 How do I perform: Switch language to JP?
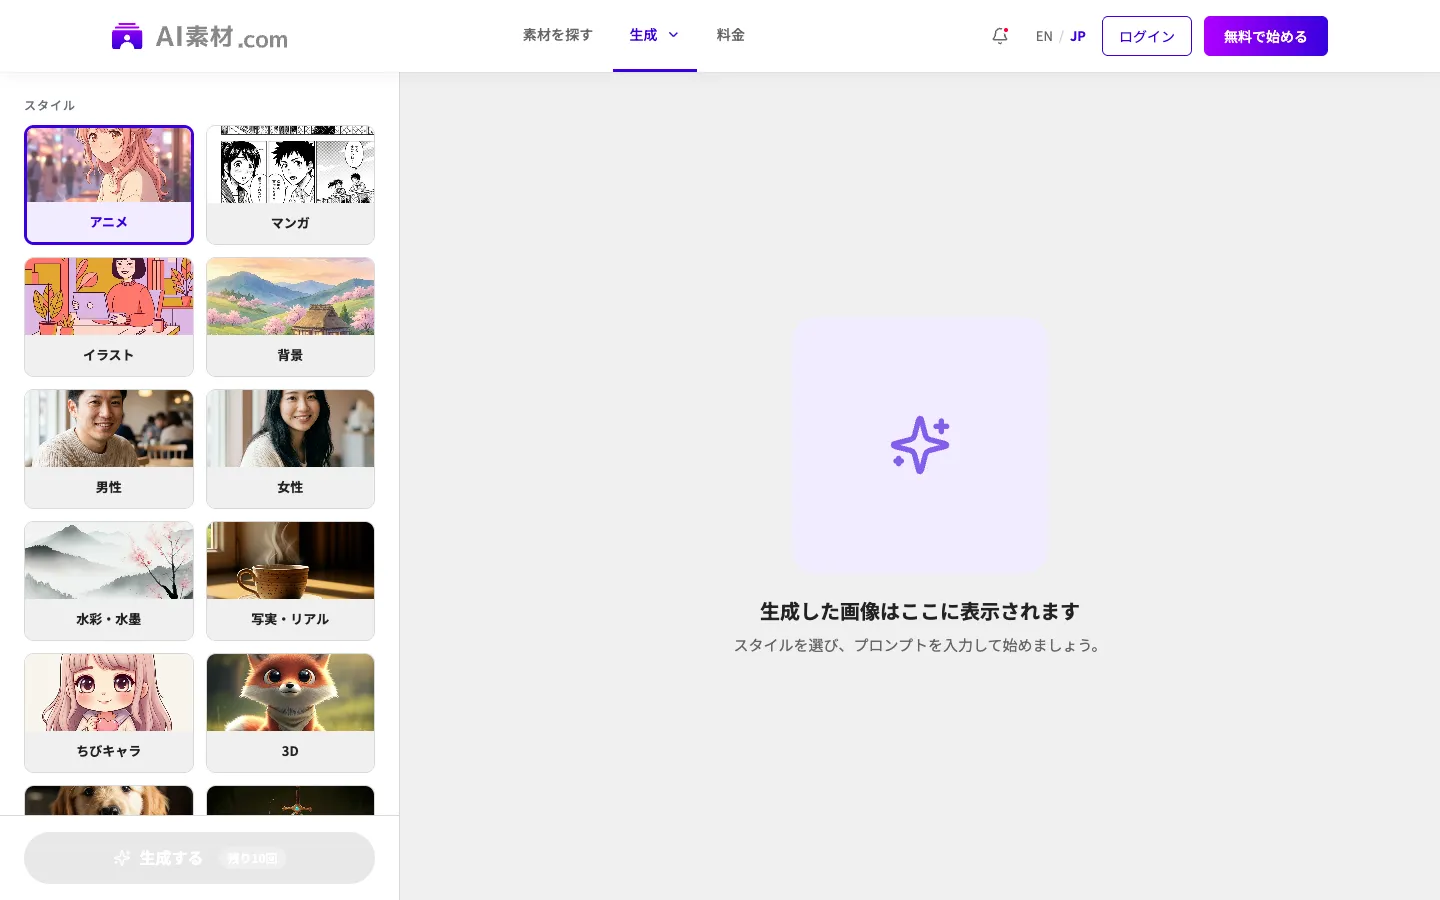point(1077,36)
